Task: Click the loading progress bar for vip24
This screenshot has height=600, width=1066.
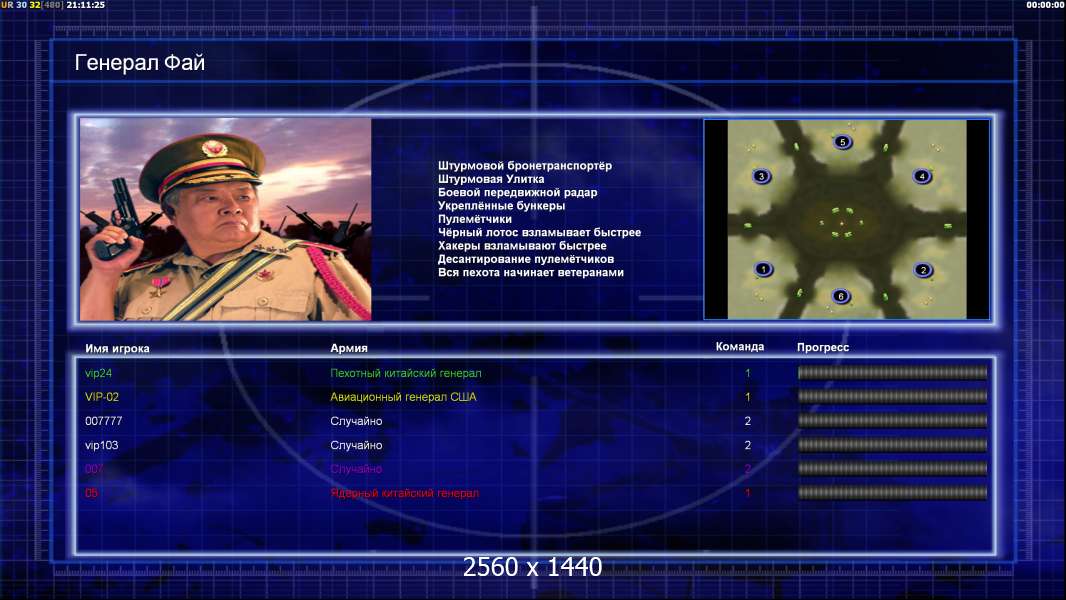Action: pyautogui.click(x=892, y=372)
